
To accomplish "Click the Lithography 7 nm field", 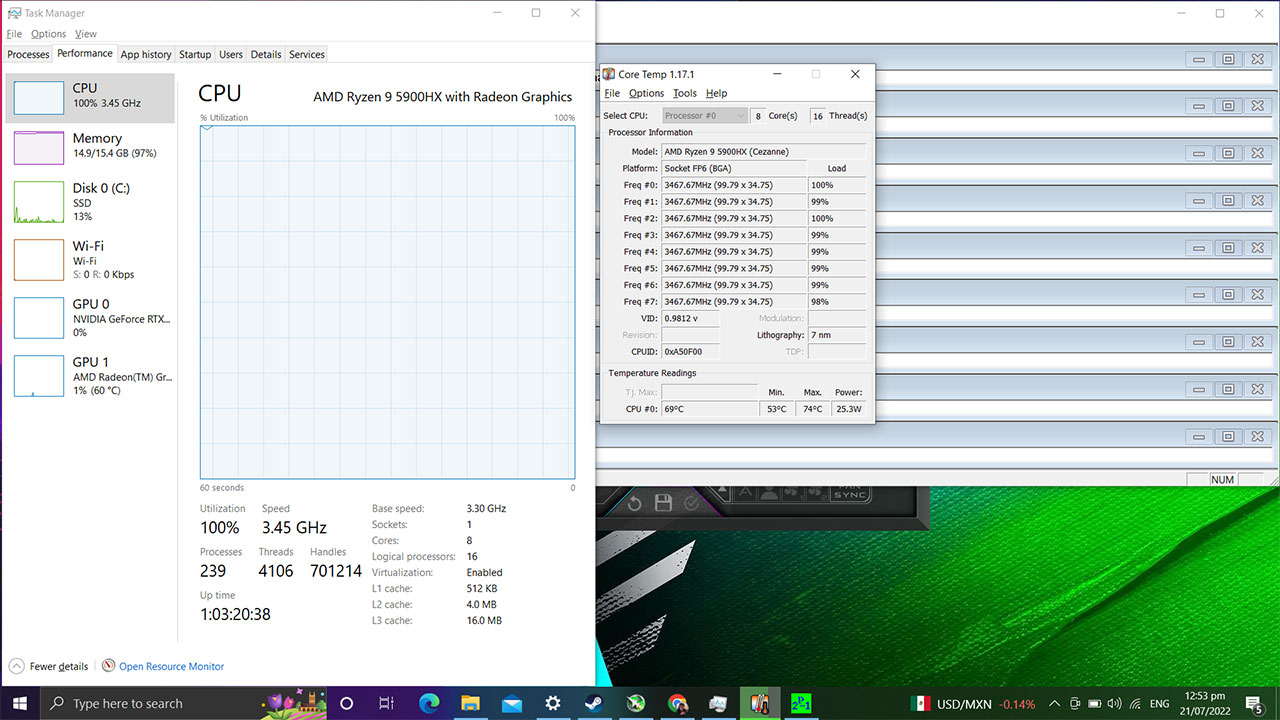I will 837,335.
